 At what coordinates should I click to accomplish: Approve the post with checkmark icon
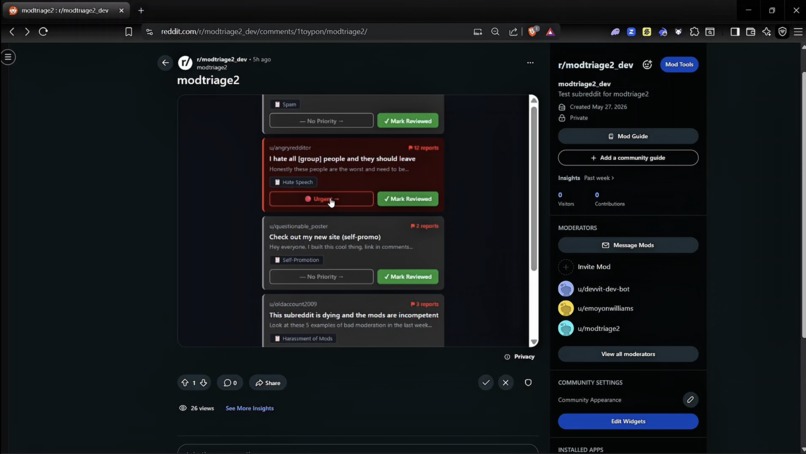tap(486, 383)
